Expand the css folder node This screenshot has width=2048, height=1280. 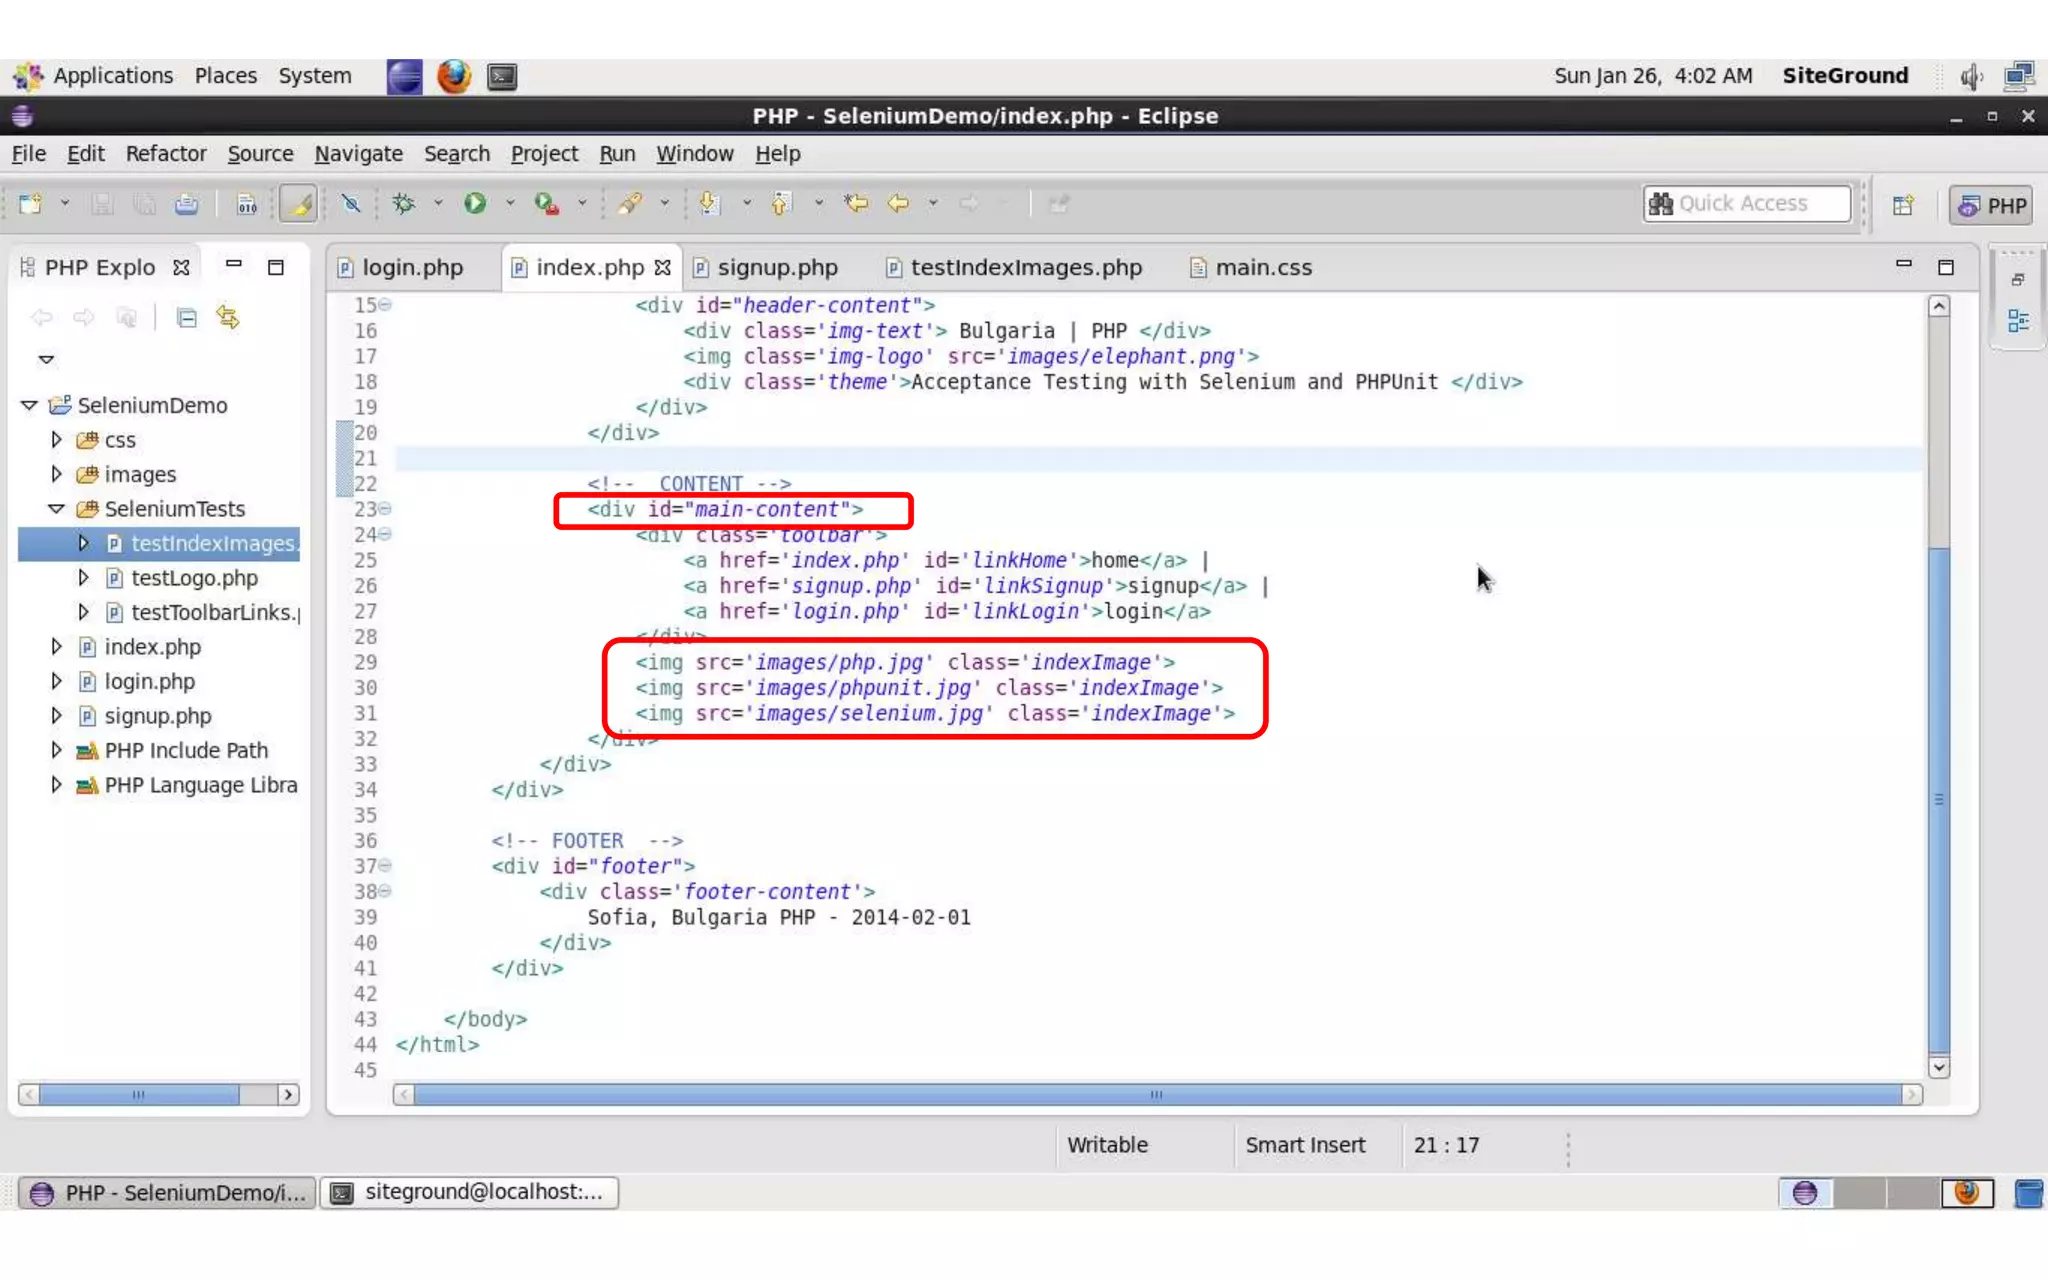56,440
